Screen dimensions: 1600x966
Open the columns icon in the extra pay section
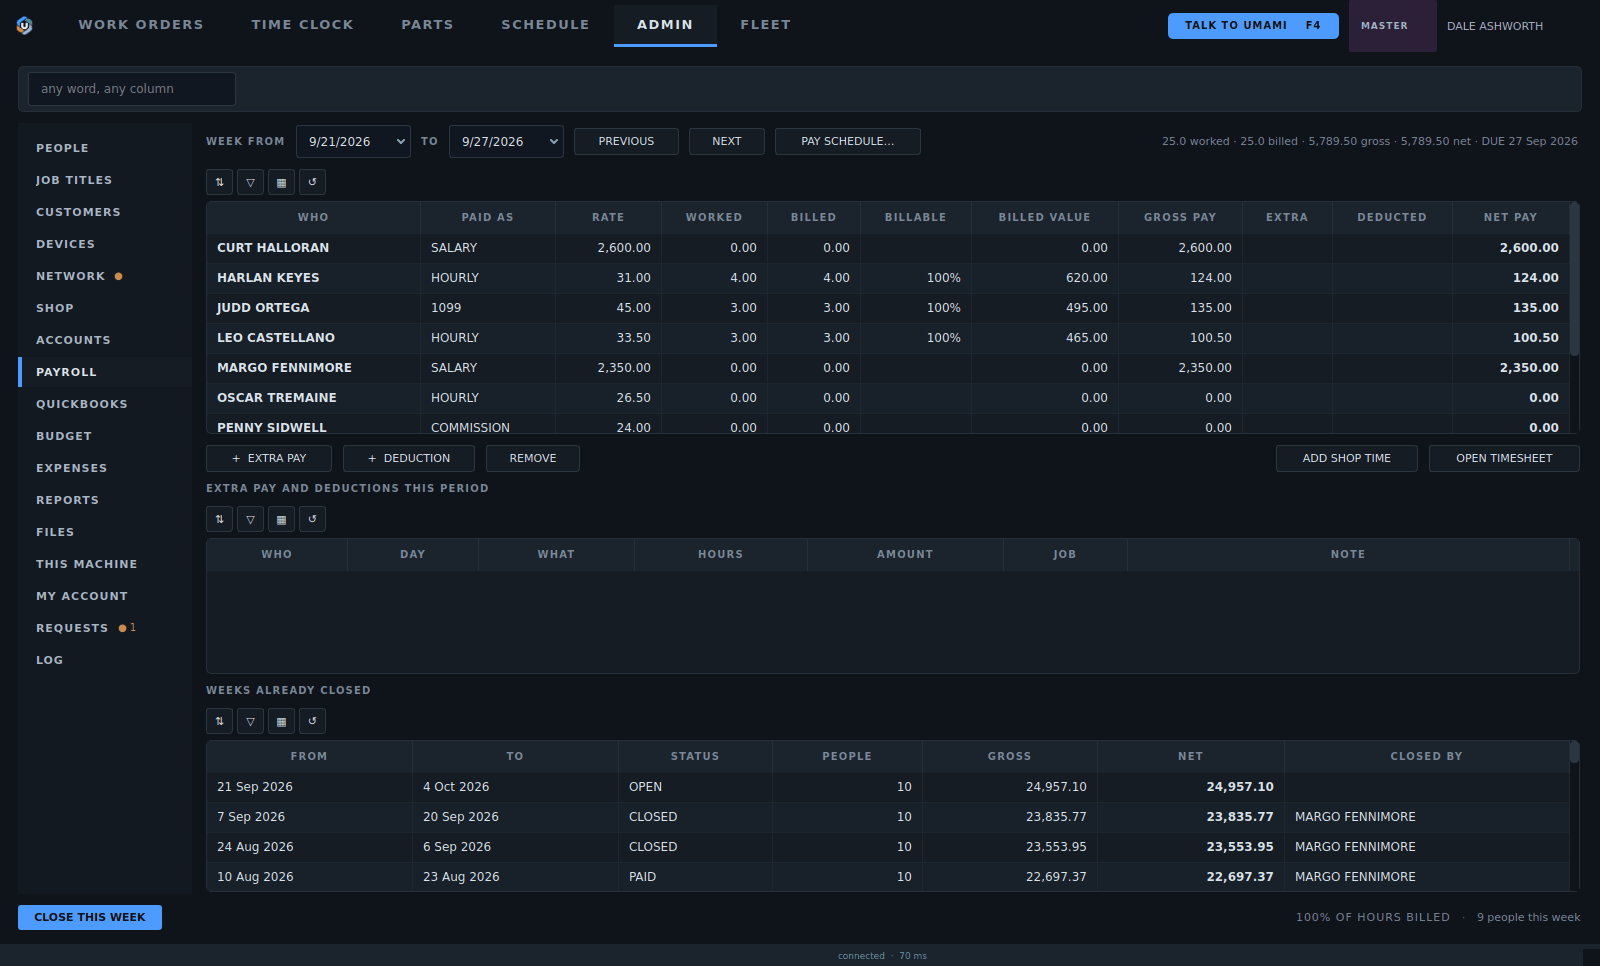pyautogui.click(x=281, y=519)
